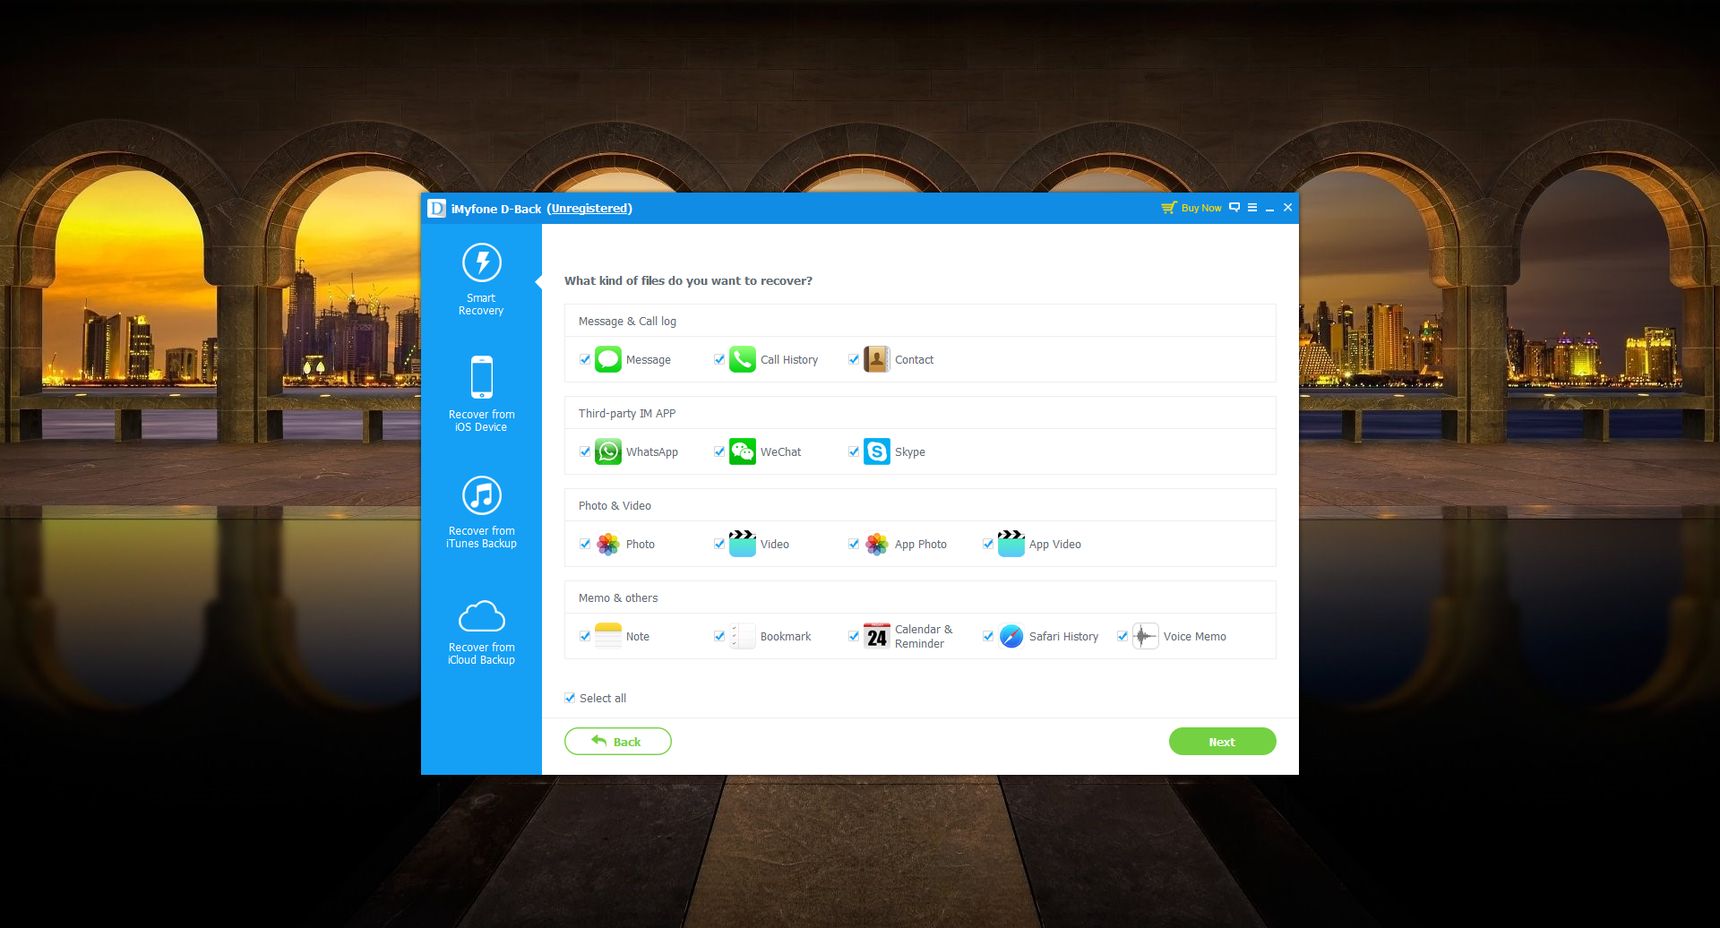The width and height of the screenshot is (1720, 928).
Task: Click the 'Memo & others' heading
Action: 618,598
